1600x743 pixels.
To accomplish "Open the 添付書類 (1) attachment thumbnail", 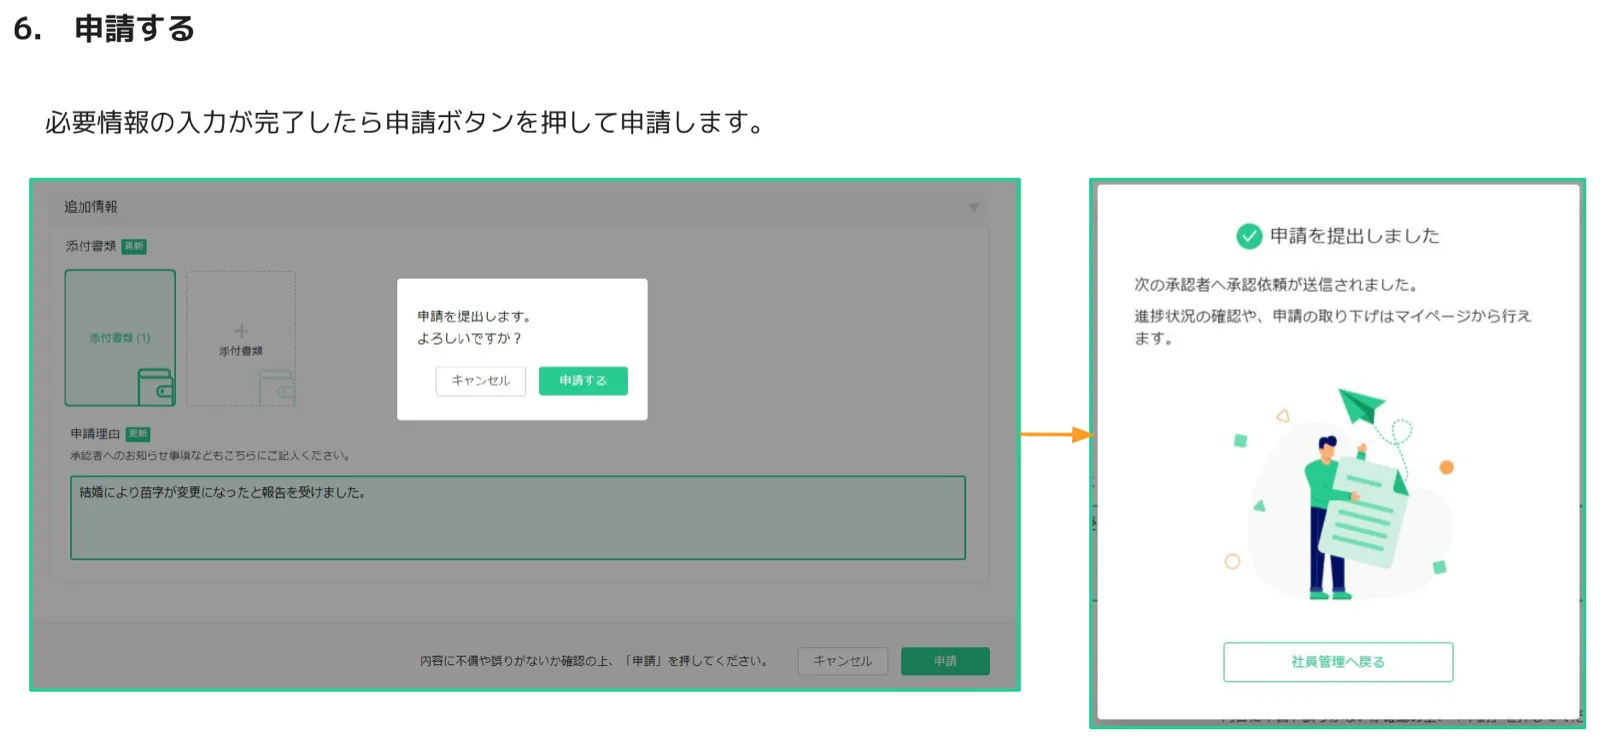I will [x=120, y=338].
